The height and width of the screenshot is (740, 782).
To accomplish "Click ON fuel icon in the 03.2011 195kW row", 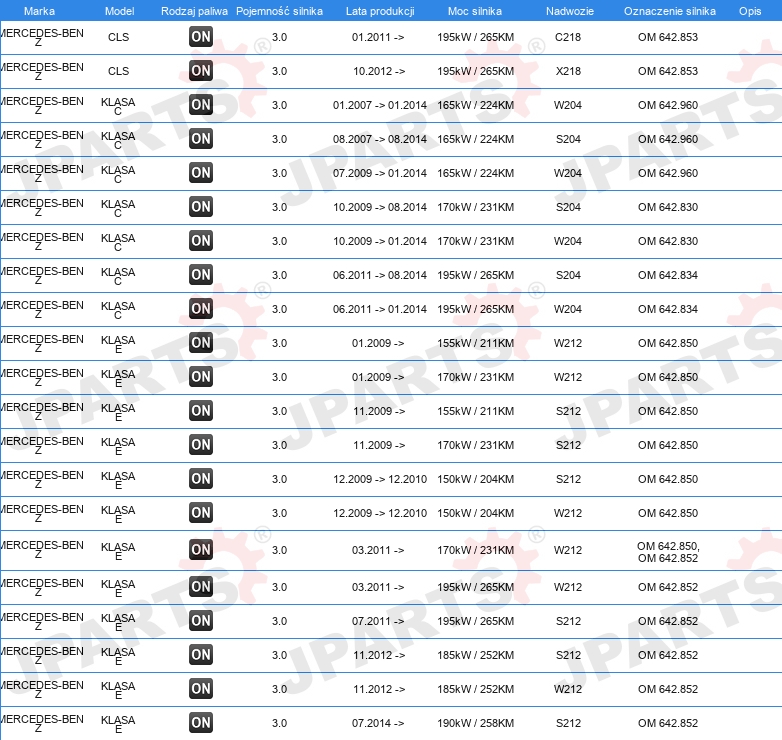I will pyautogui.click(x=201, y=586).
